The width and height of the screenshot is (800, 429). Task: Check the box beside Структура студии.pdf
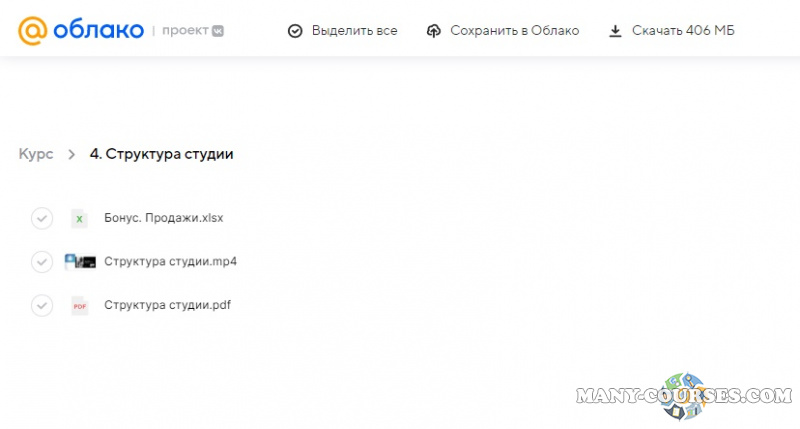[41, 306]
